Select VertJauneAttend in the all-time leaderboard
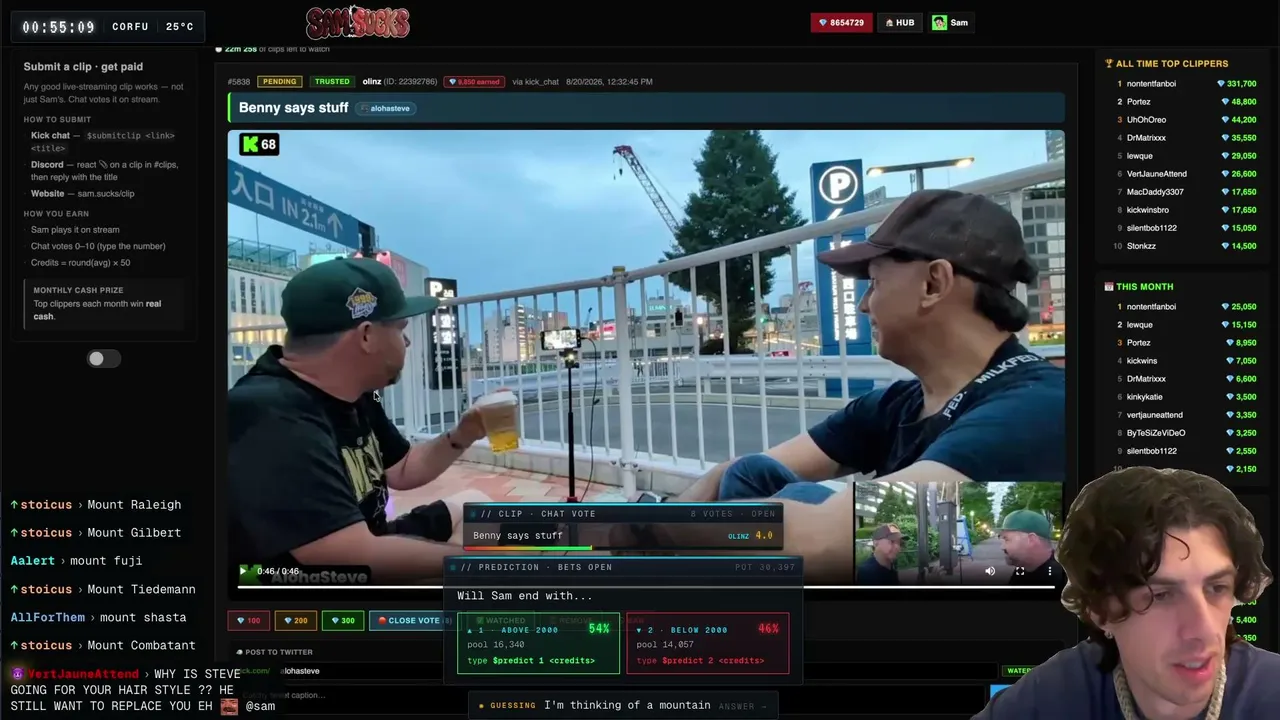 click(1157, 174)
